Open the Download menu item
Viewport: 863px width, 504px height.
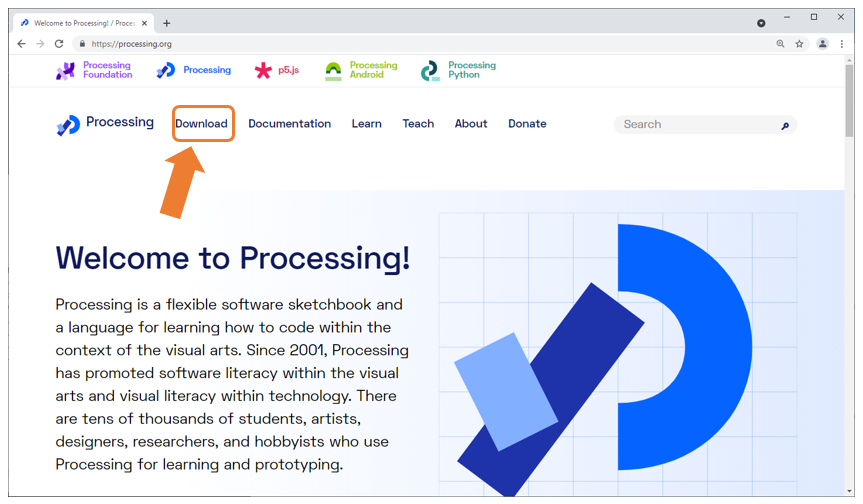point(201,124)
